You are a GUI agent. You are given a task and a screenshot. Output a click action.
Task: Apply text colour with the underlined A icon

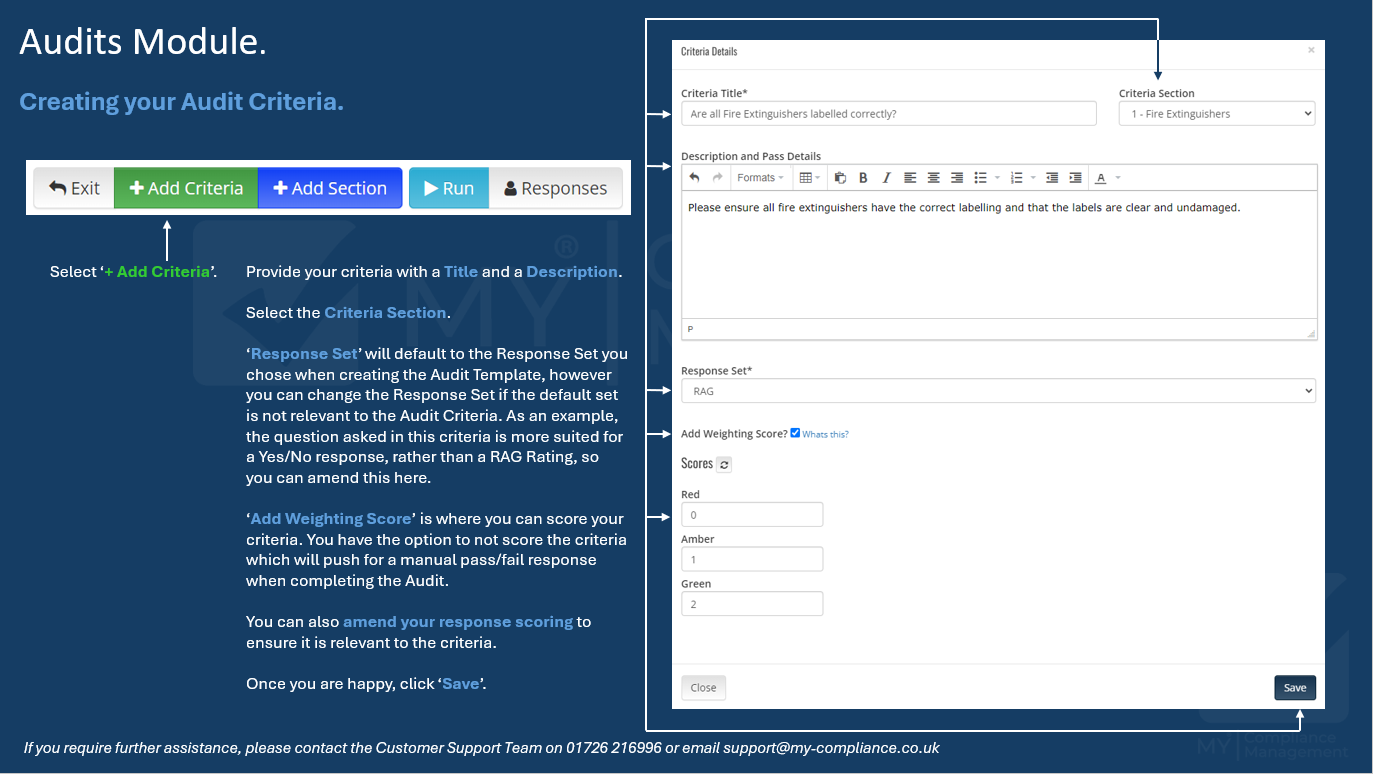coord(1101,178)
